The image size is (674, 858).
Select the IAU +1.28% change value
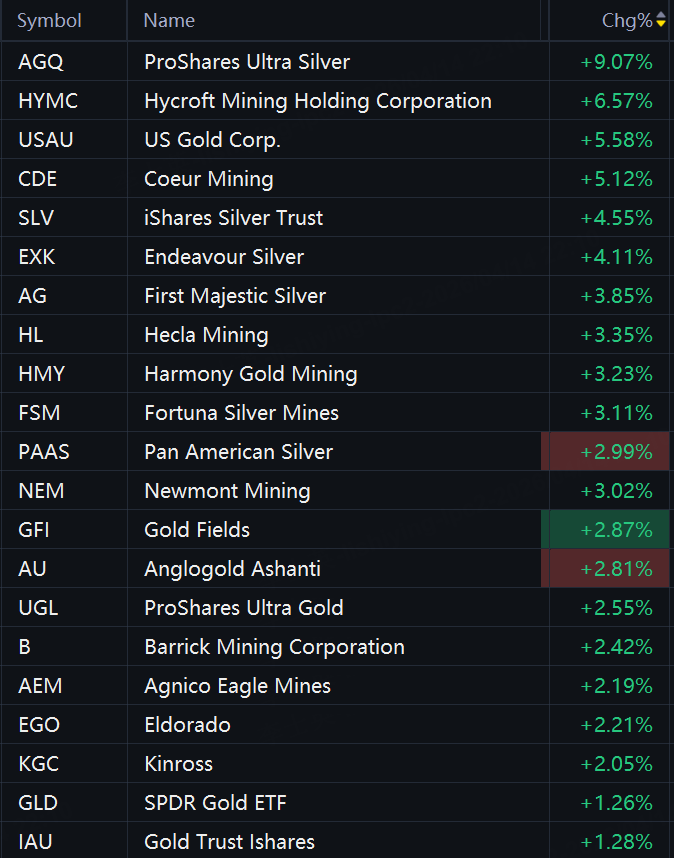point(616,842)
